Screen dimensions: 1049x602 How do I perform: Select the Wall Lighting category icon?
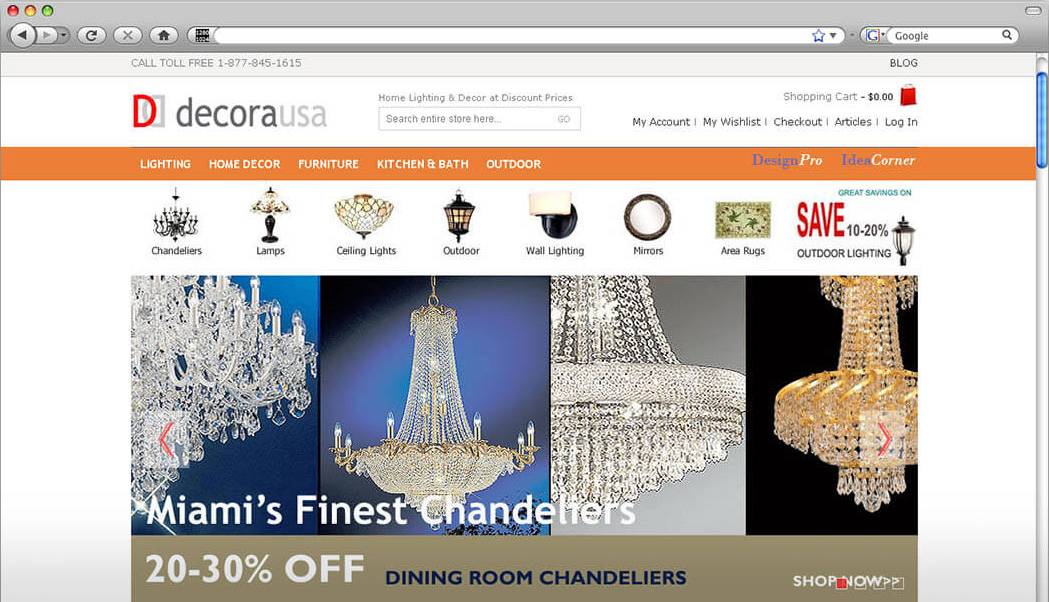click(x=553, y=215)
